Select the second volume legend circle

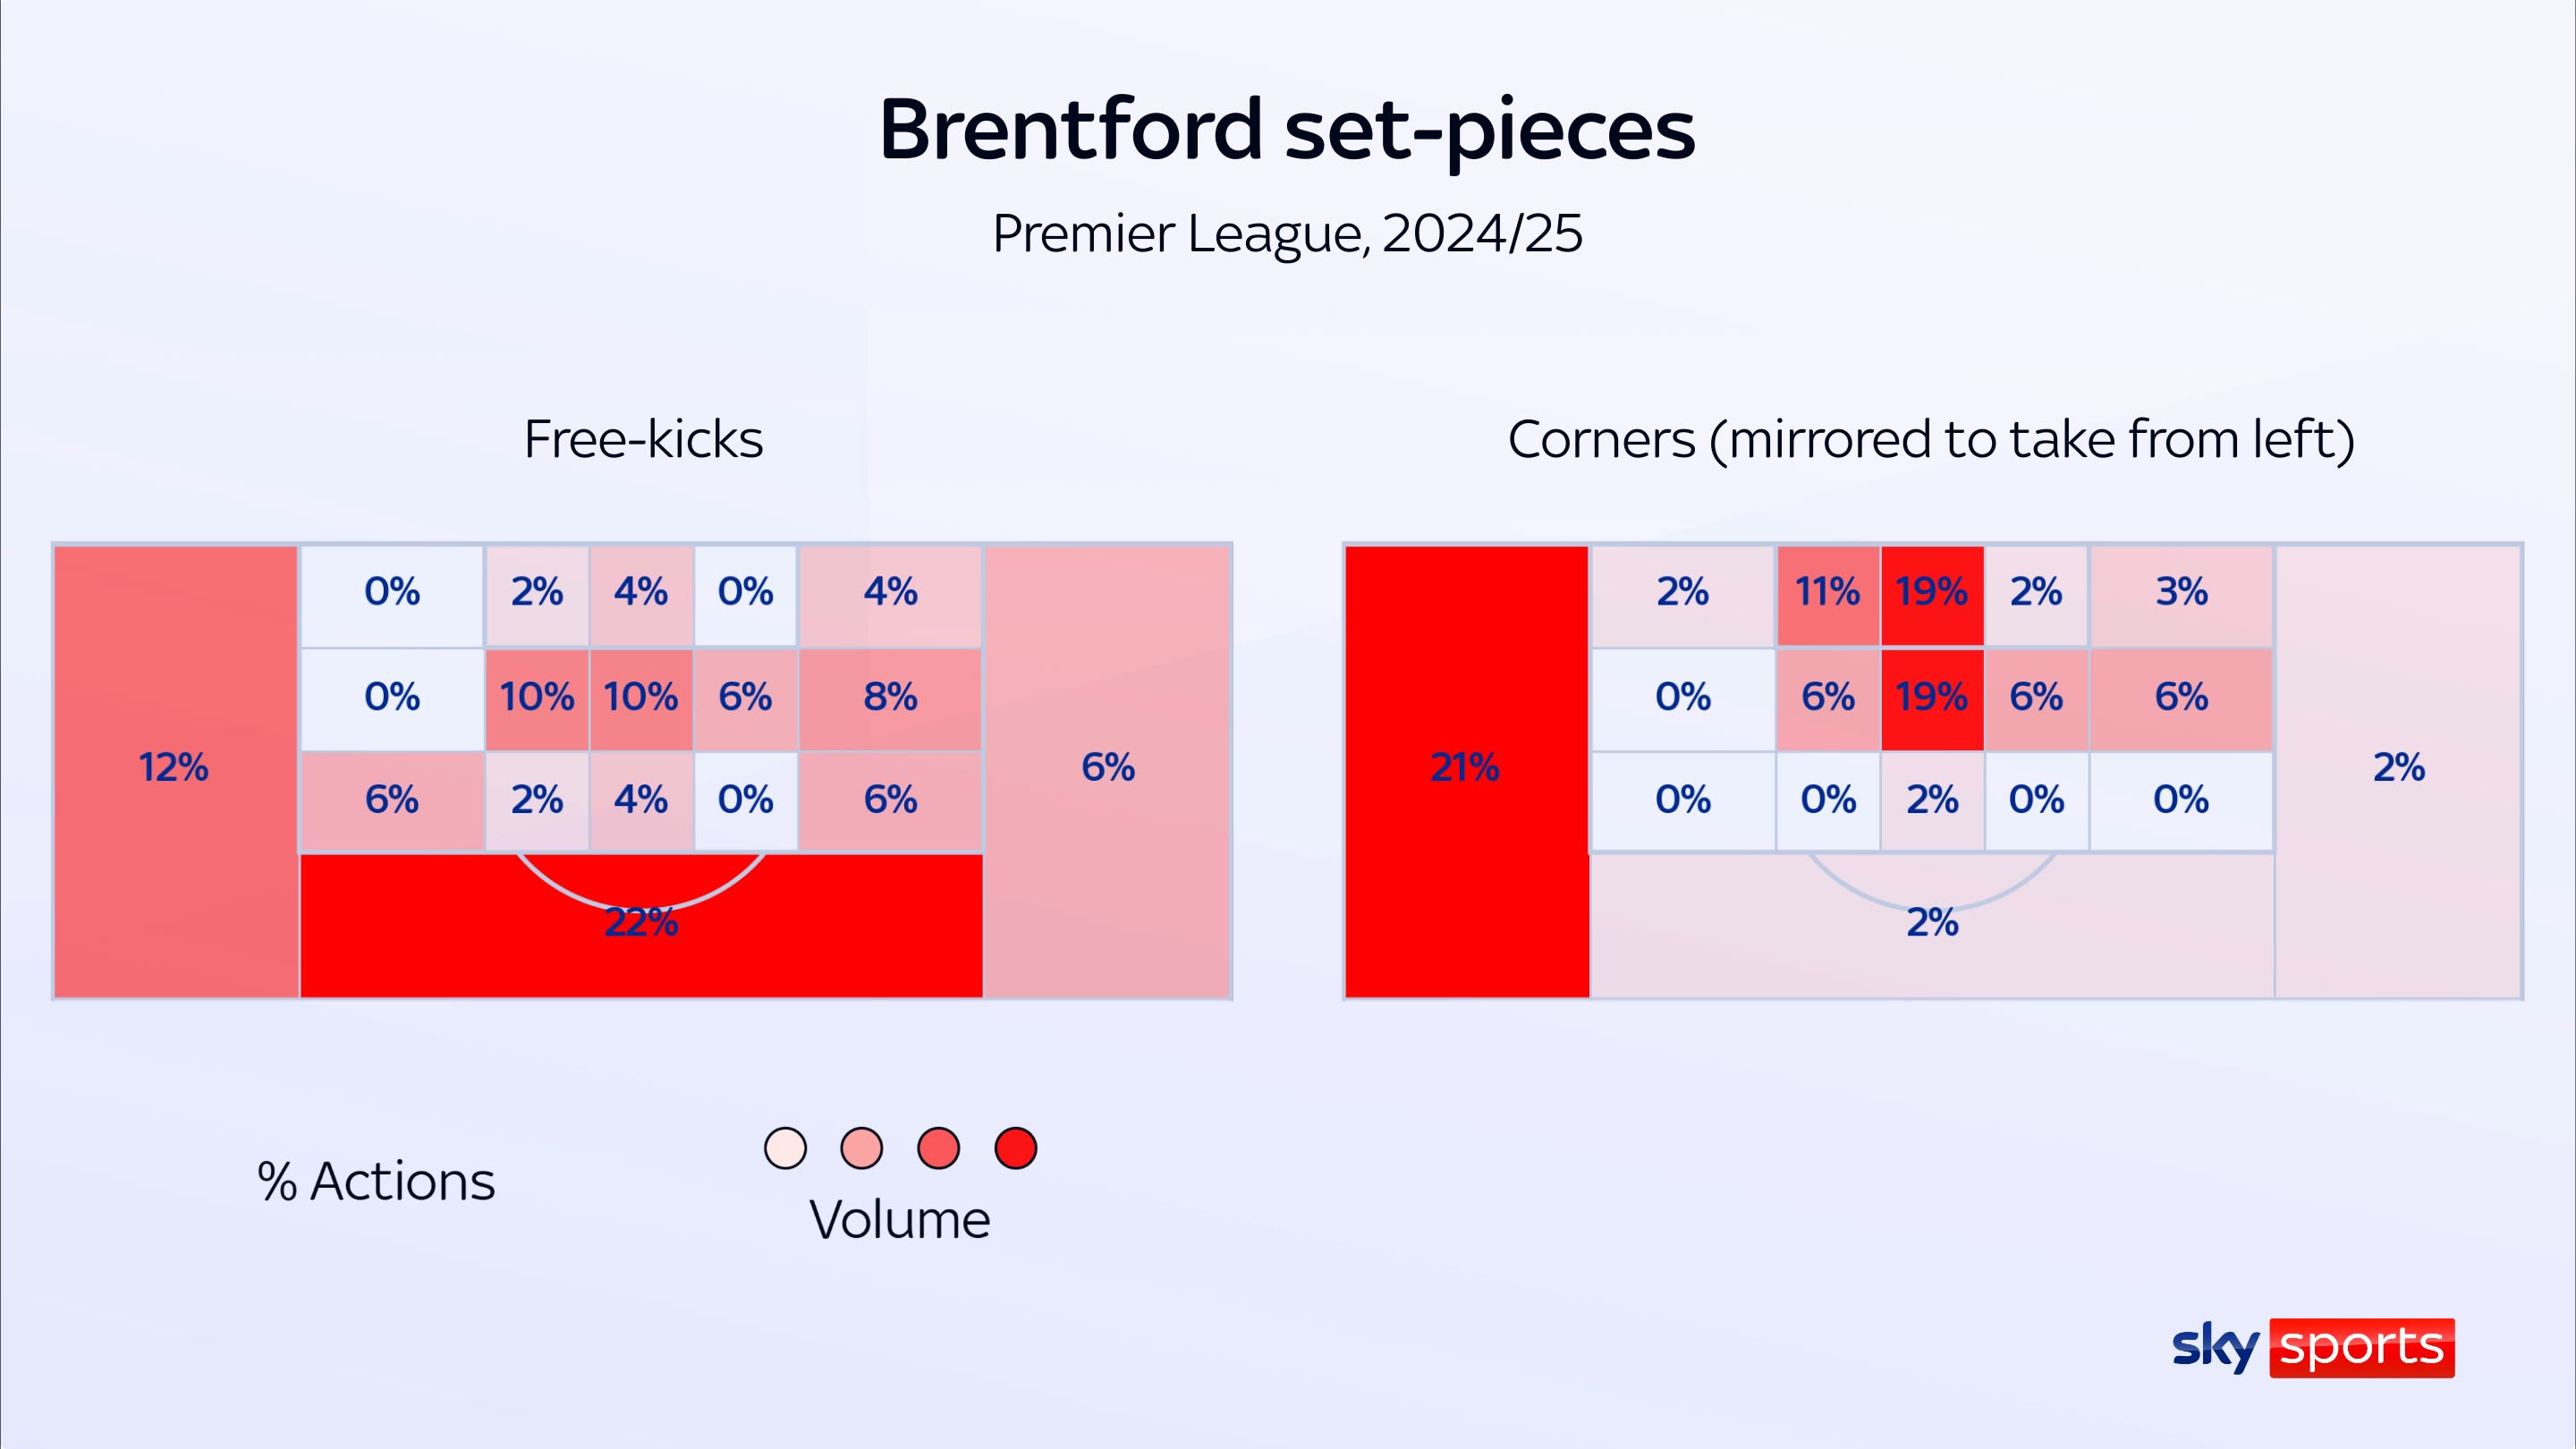tap(862, 1148)
